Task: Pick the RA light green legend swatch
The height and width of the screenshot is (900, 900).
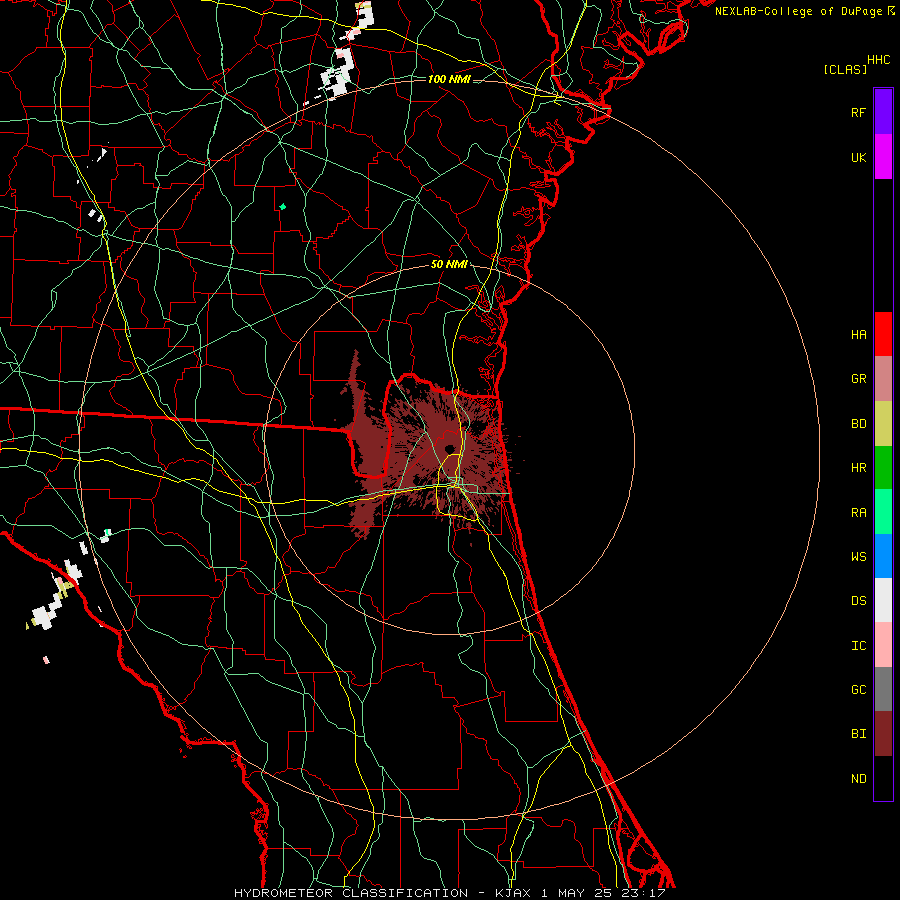Action: point(883,512)
